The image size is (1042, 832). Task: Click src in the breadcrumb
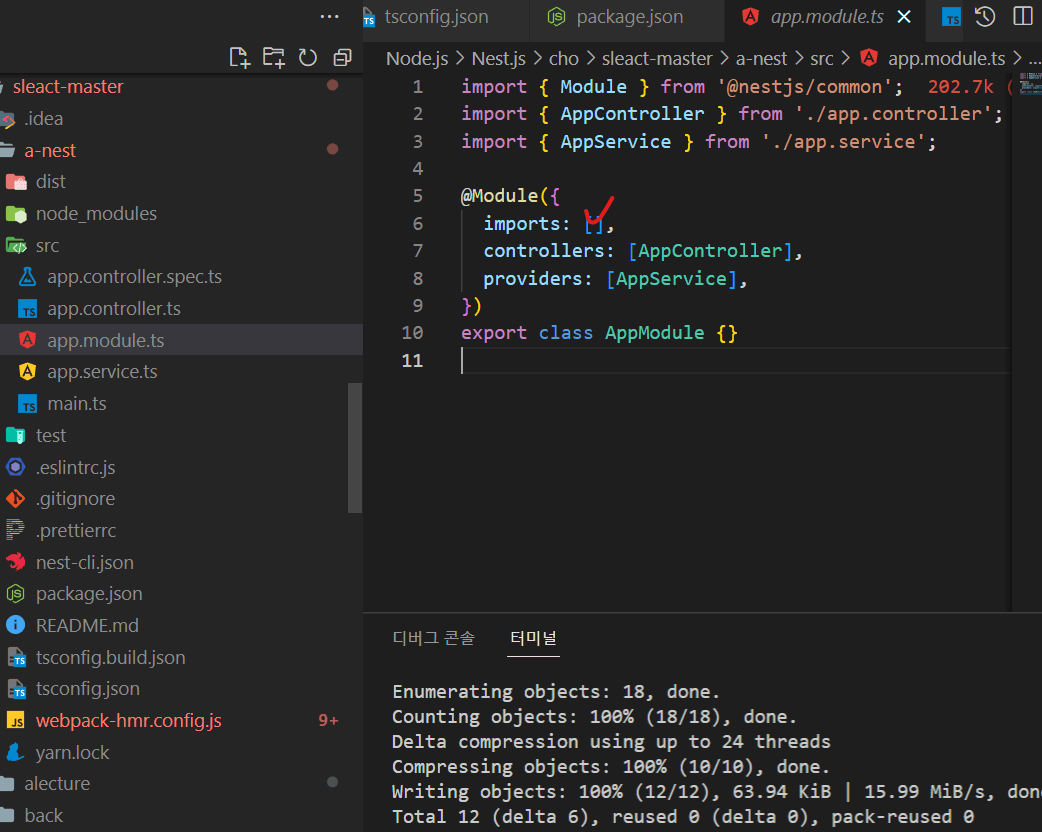pos(821,58)
